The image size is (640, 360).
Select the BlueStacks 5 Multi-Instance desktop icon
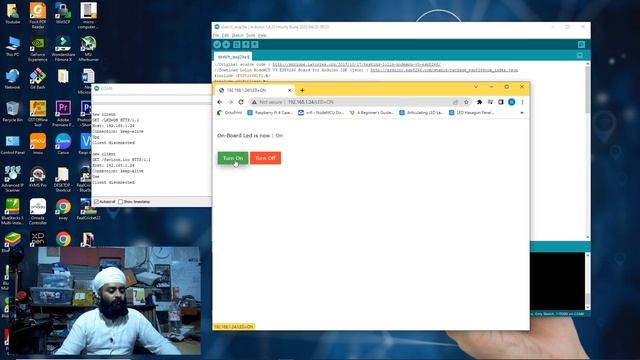(12, 212)
